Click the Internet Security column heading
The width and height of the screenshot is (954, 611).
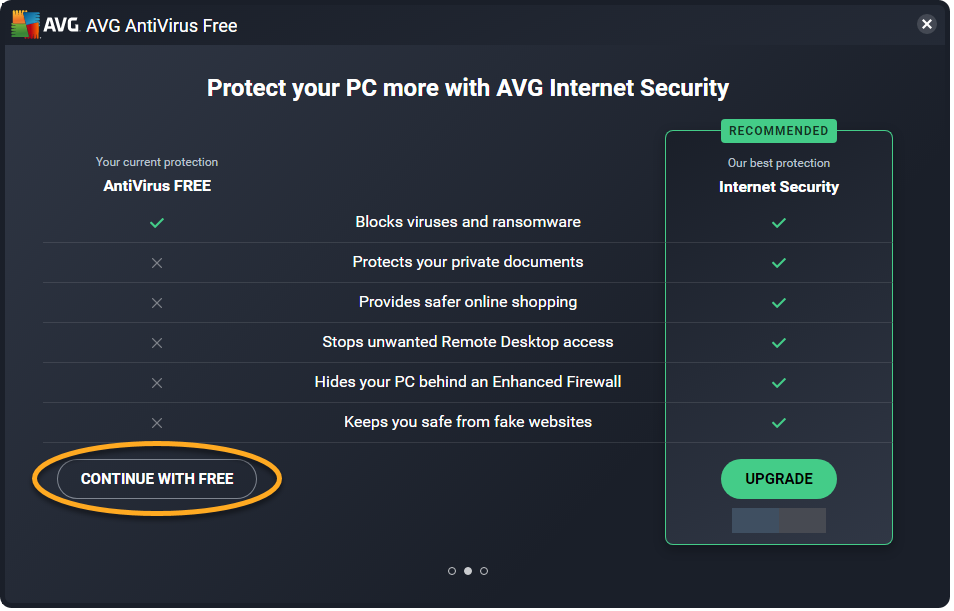[779, 186]
